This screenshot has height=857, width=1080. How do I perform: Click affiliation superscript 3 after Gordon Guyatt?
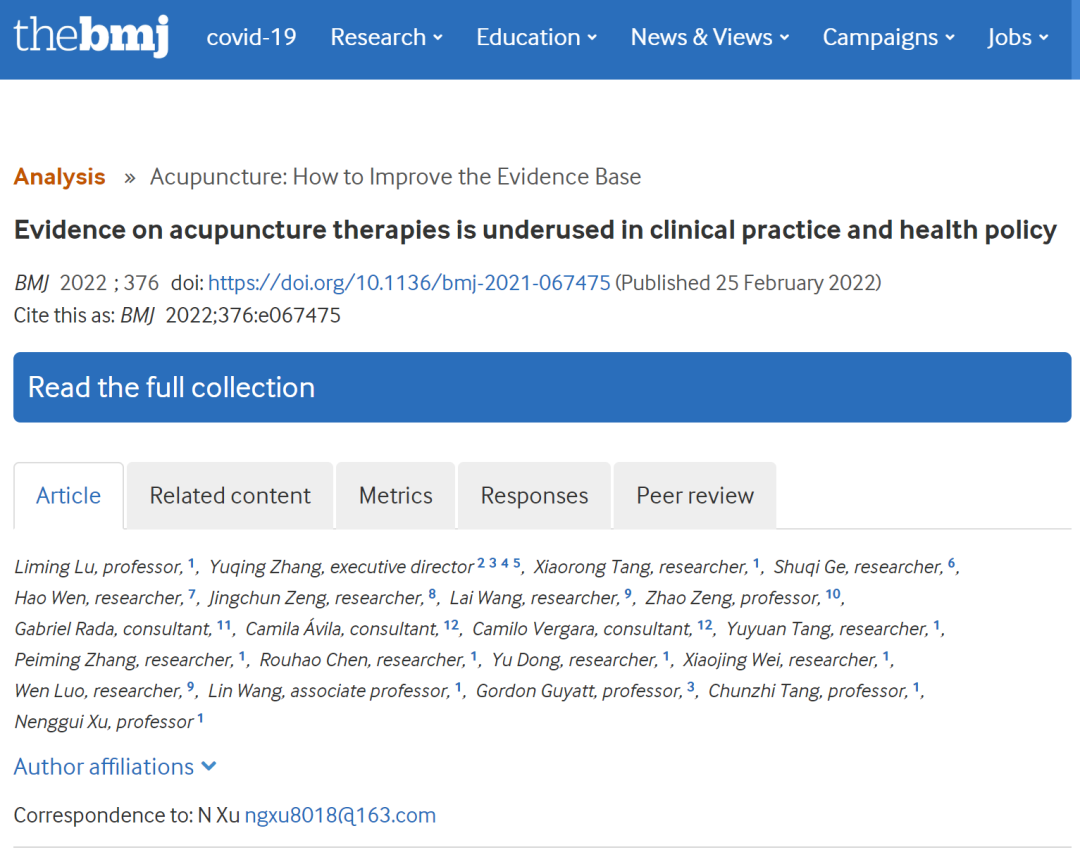tap(691, 687)
